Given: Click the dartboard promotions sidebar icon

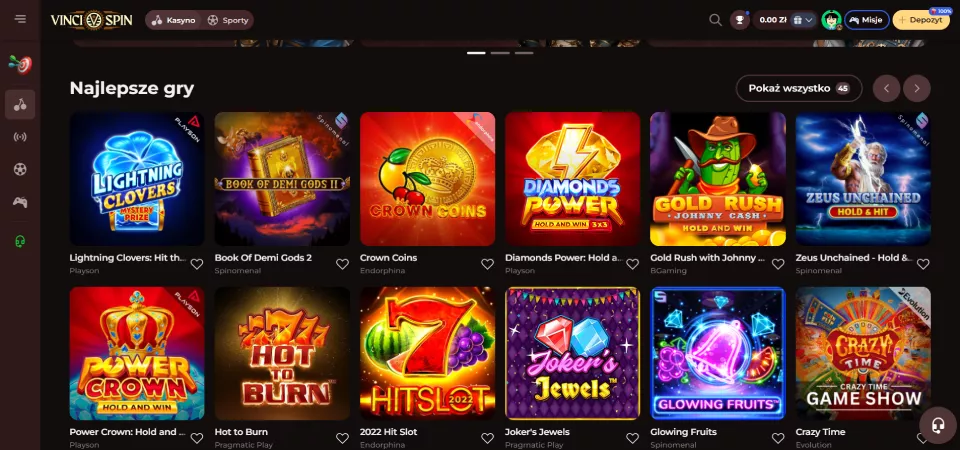Looking at the screenshot, I should [20, 65].
